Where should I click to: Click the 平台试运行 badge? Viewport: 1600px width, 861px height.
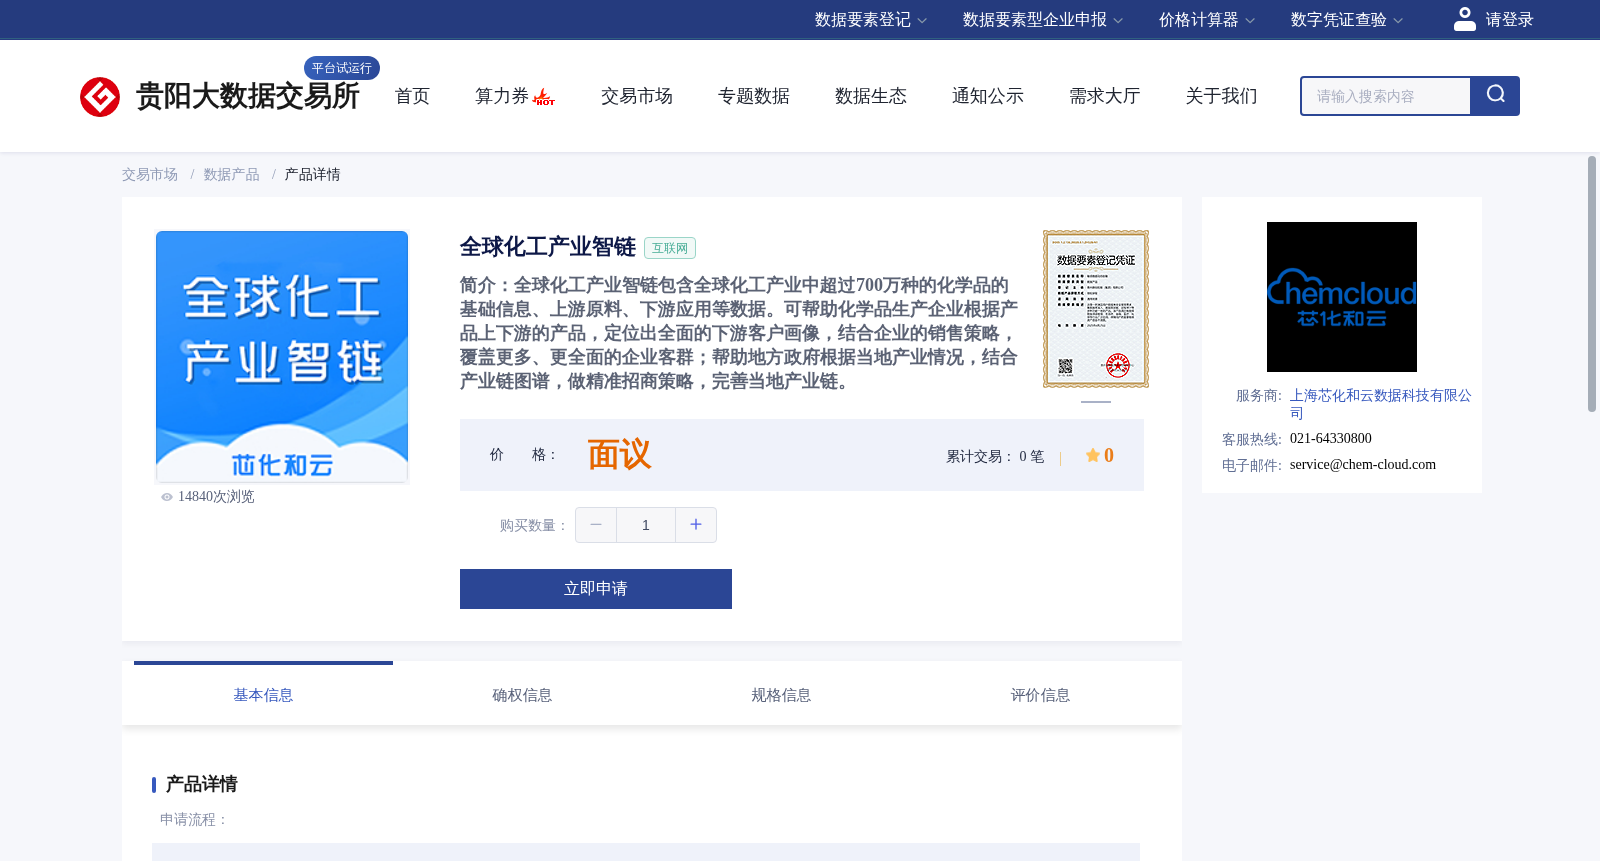click(342, 68)
